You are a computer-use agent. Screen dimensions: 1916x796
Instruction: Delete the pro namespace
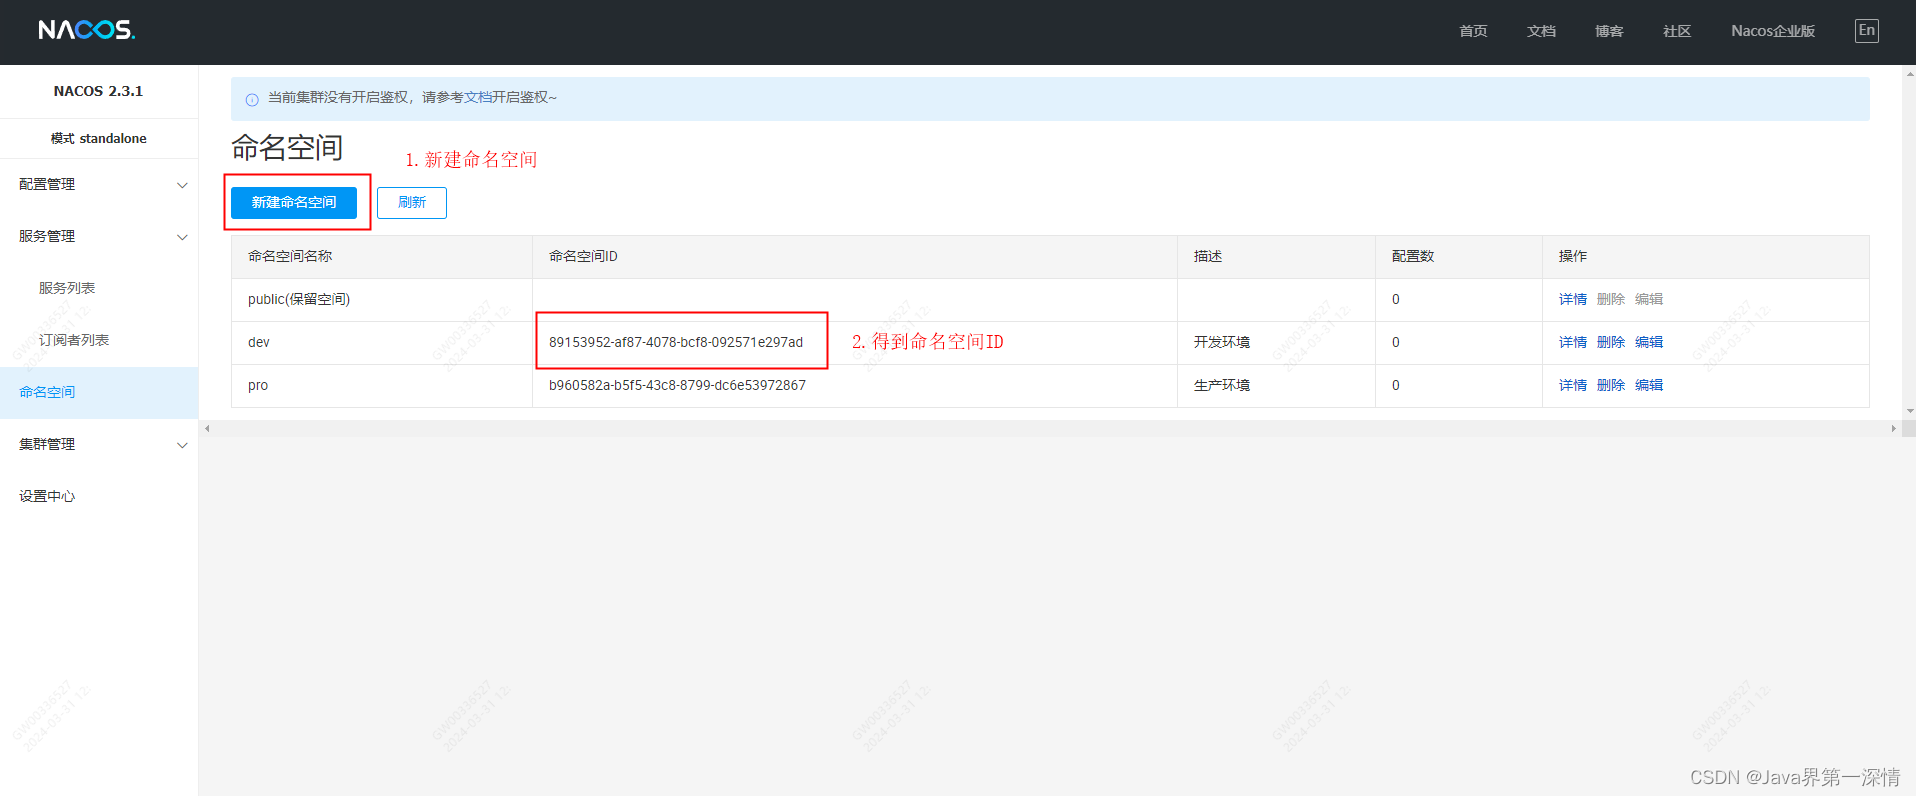pos(1611,385)
